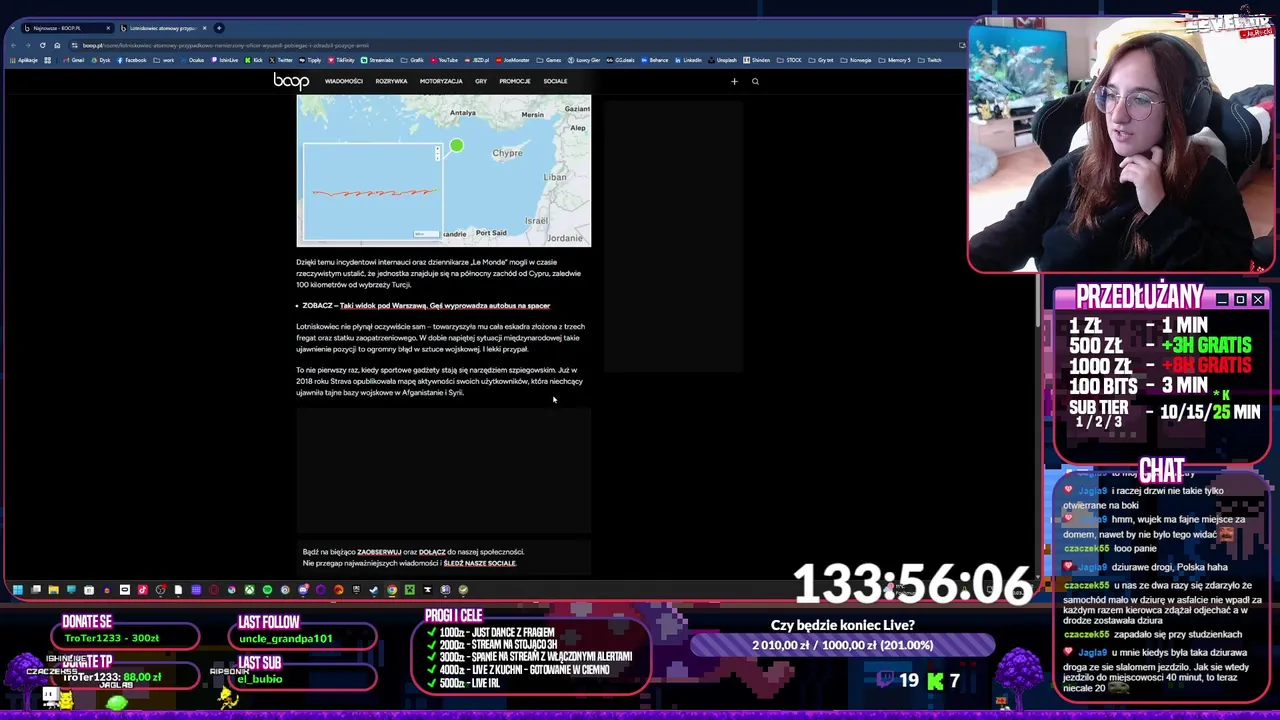Open the ROZRYWKA menu section
The height and width of the screenshot is (720, 1280).
click(x=391, y=81)
